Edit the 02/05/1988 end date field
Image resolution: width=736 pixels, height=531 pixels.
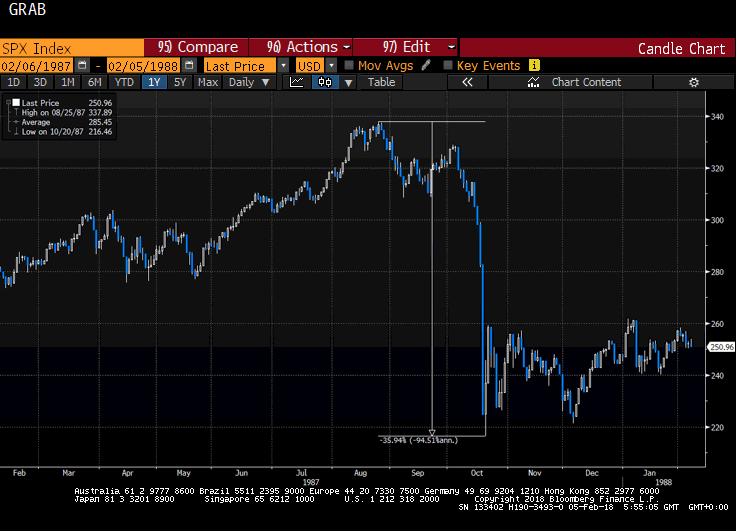143,66
